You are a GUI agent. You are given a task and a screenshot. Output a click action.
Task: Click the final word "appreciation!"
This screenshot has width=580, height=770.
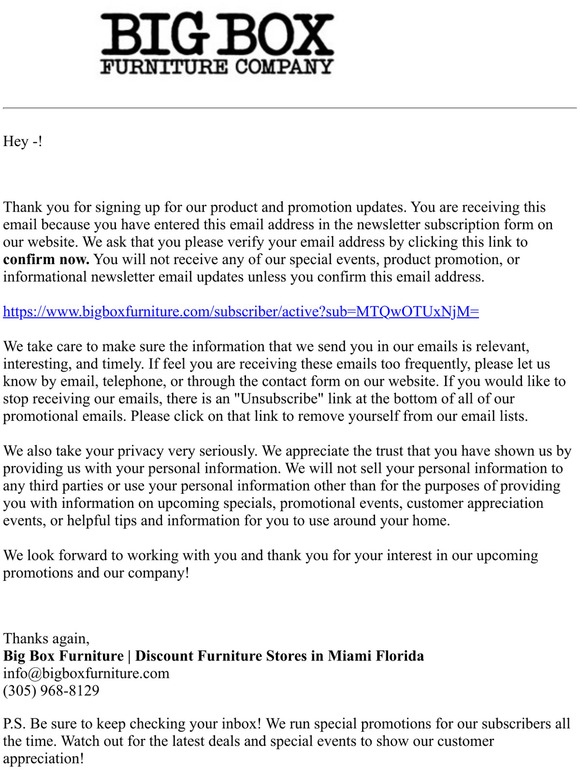coord(44,759)
